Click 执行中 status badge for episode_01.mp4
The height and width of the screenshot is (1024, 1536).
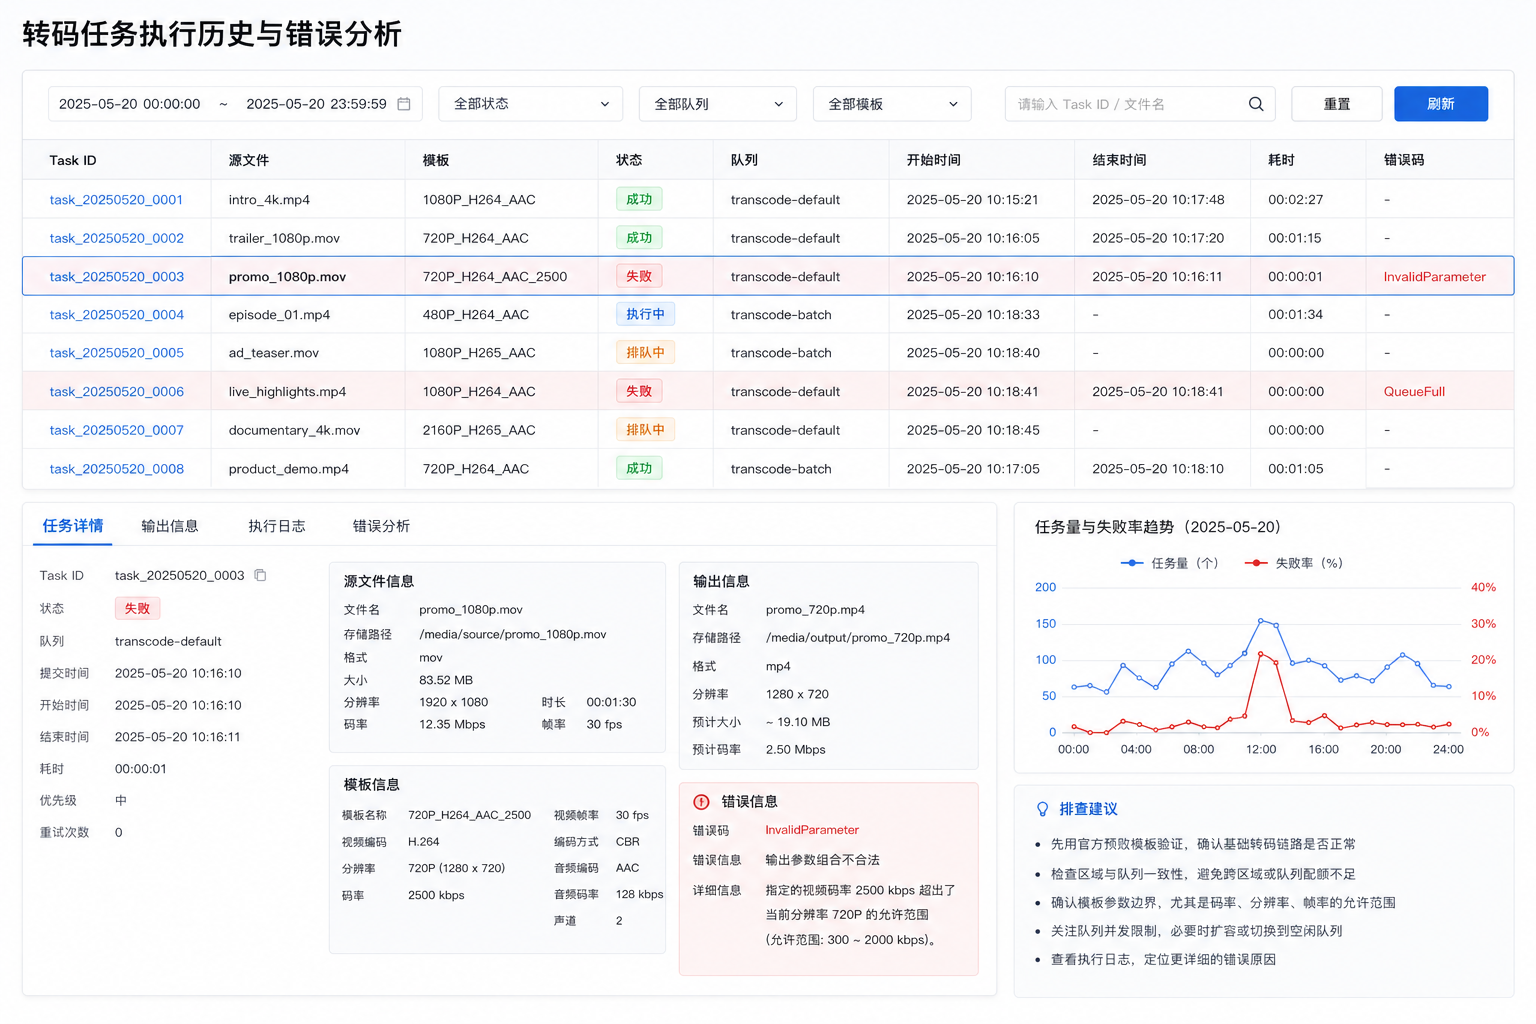(x=645, y=315)
